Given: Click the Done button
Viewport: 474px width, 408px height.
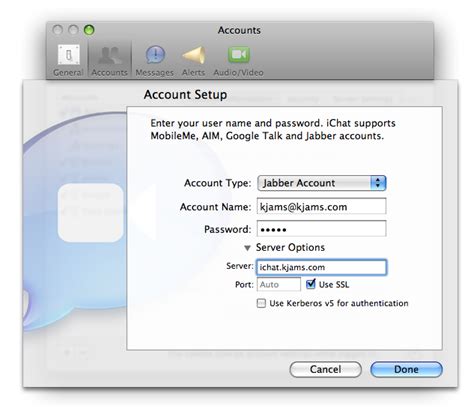Looking at the screenshot, I should click(x=406, y=369).
